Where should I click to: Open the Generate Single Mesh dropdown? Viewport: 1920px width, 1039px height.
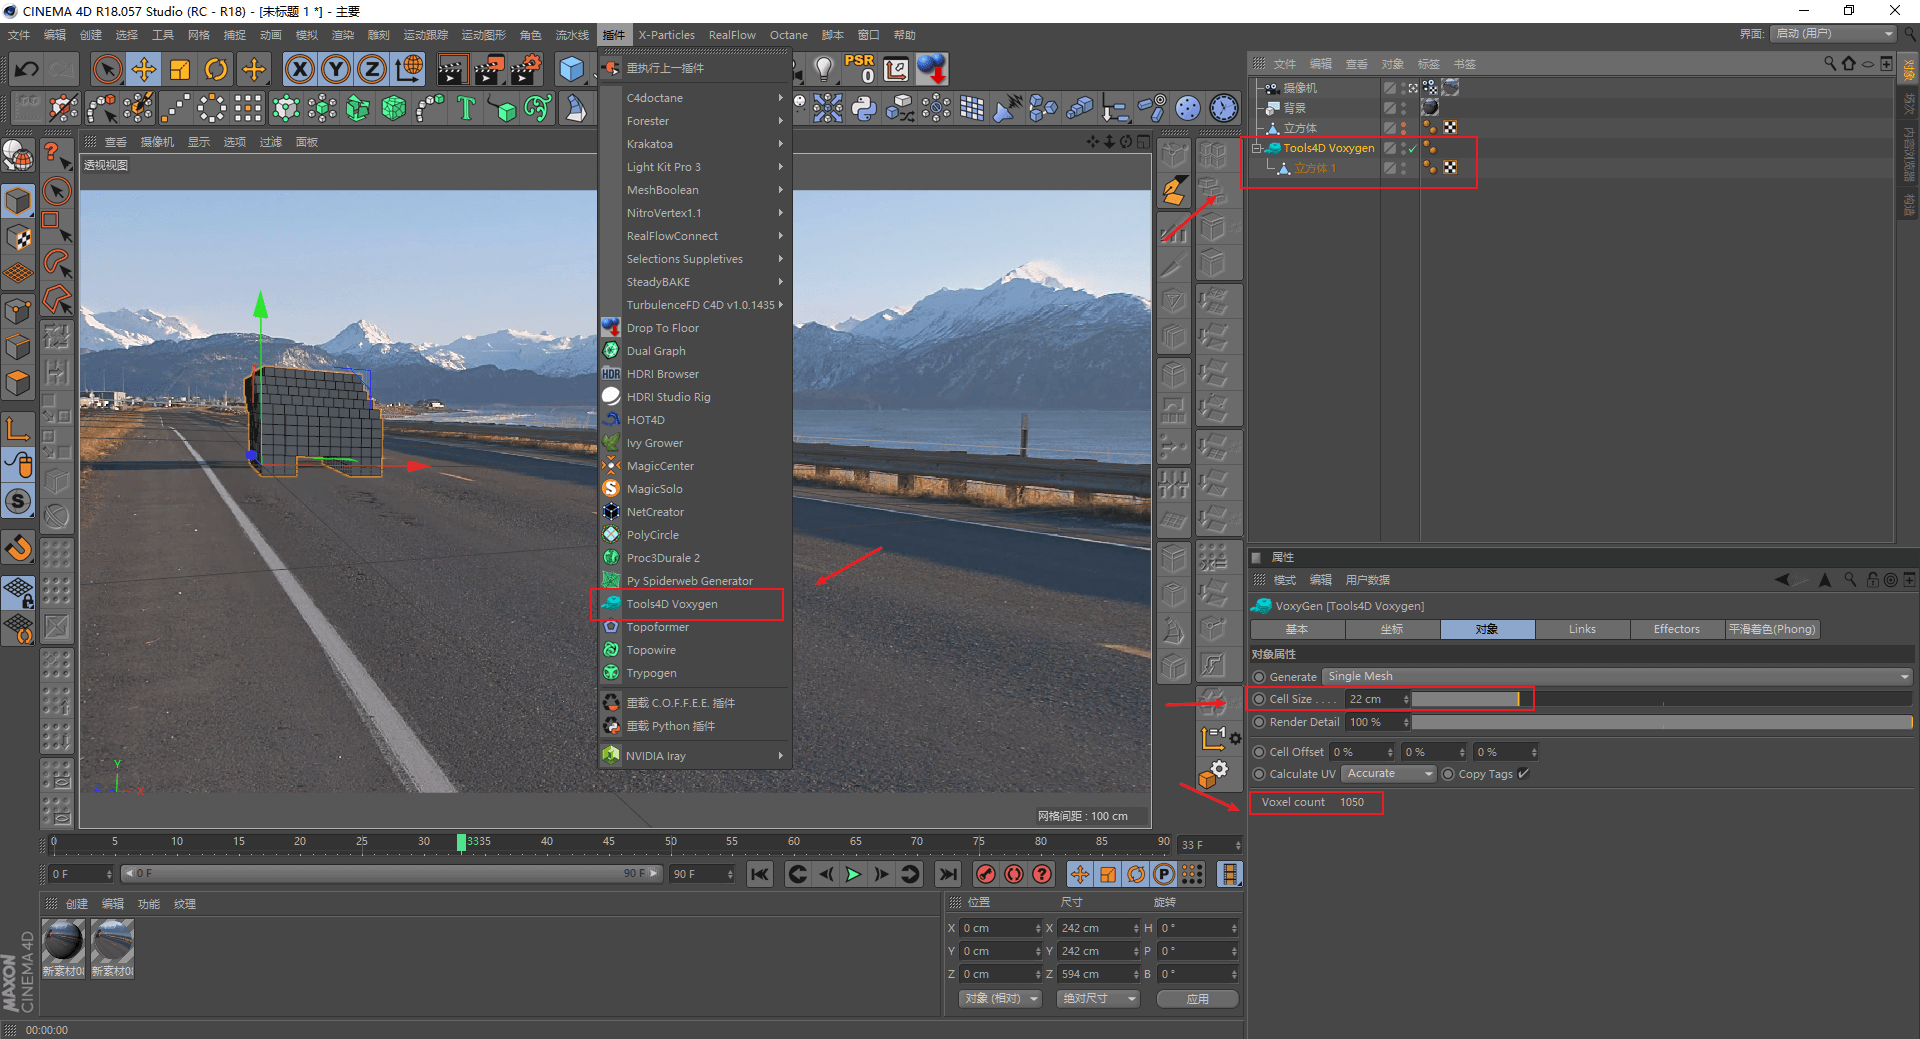1617,677
